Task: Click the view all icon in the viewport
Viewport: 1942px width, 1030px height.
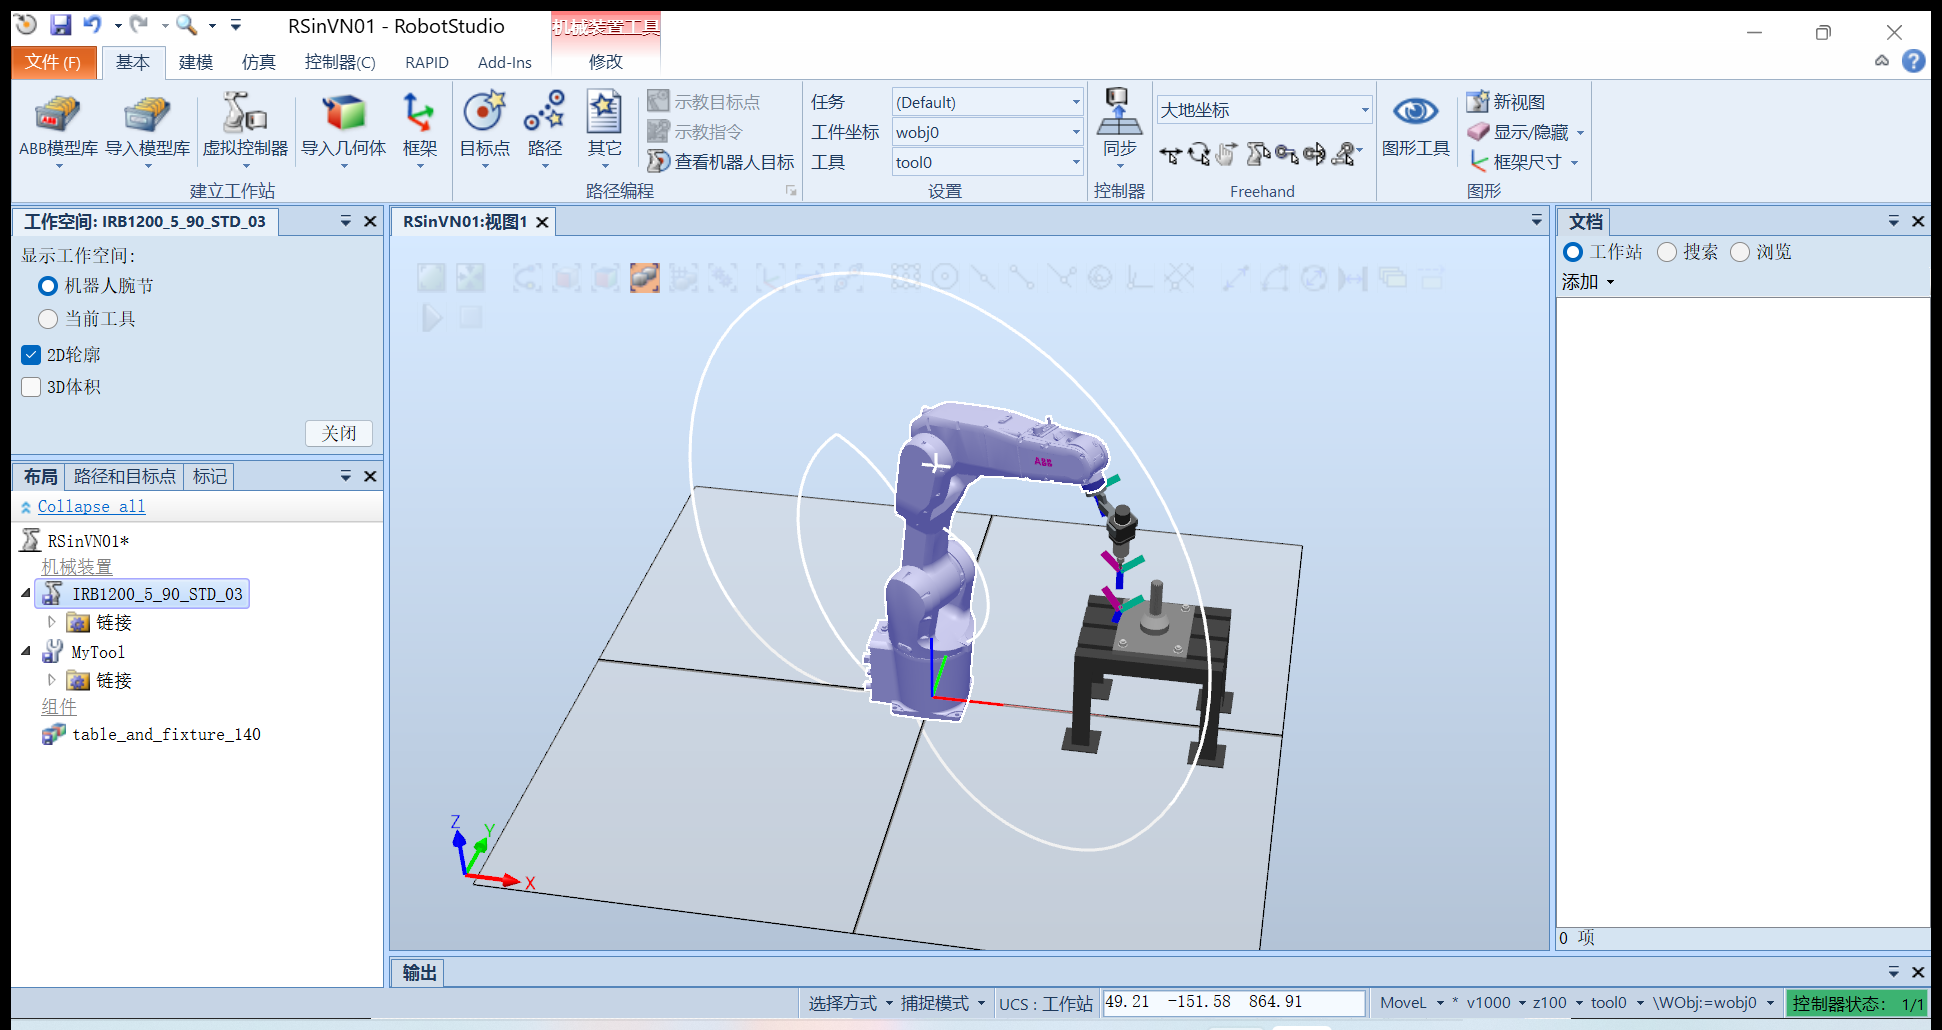Action: tap(431, 277)
